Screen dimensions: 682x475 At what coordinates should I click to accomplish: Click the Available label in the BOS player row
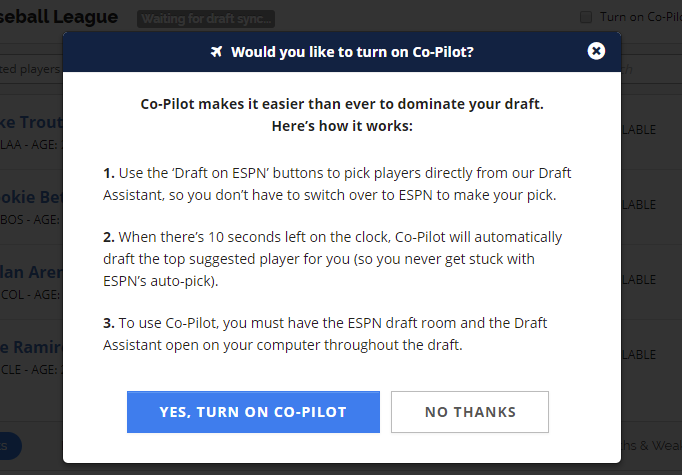coord(639,204)
